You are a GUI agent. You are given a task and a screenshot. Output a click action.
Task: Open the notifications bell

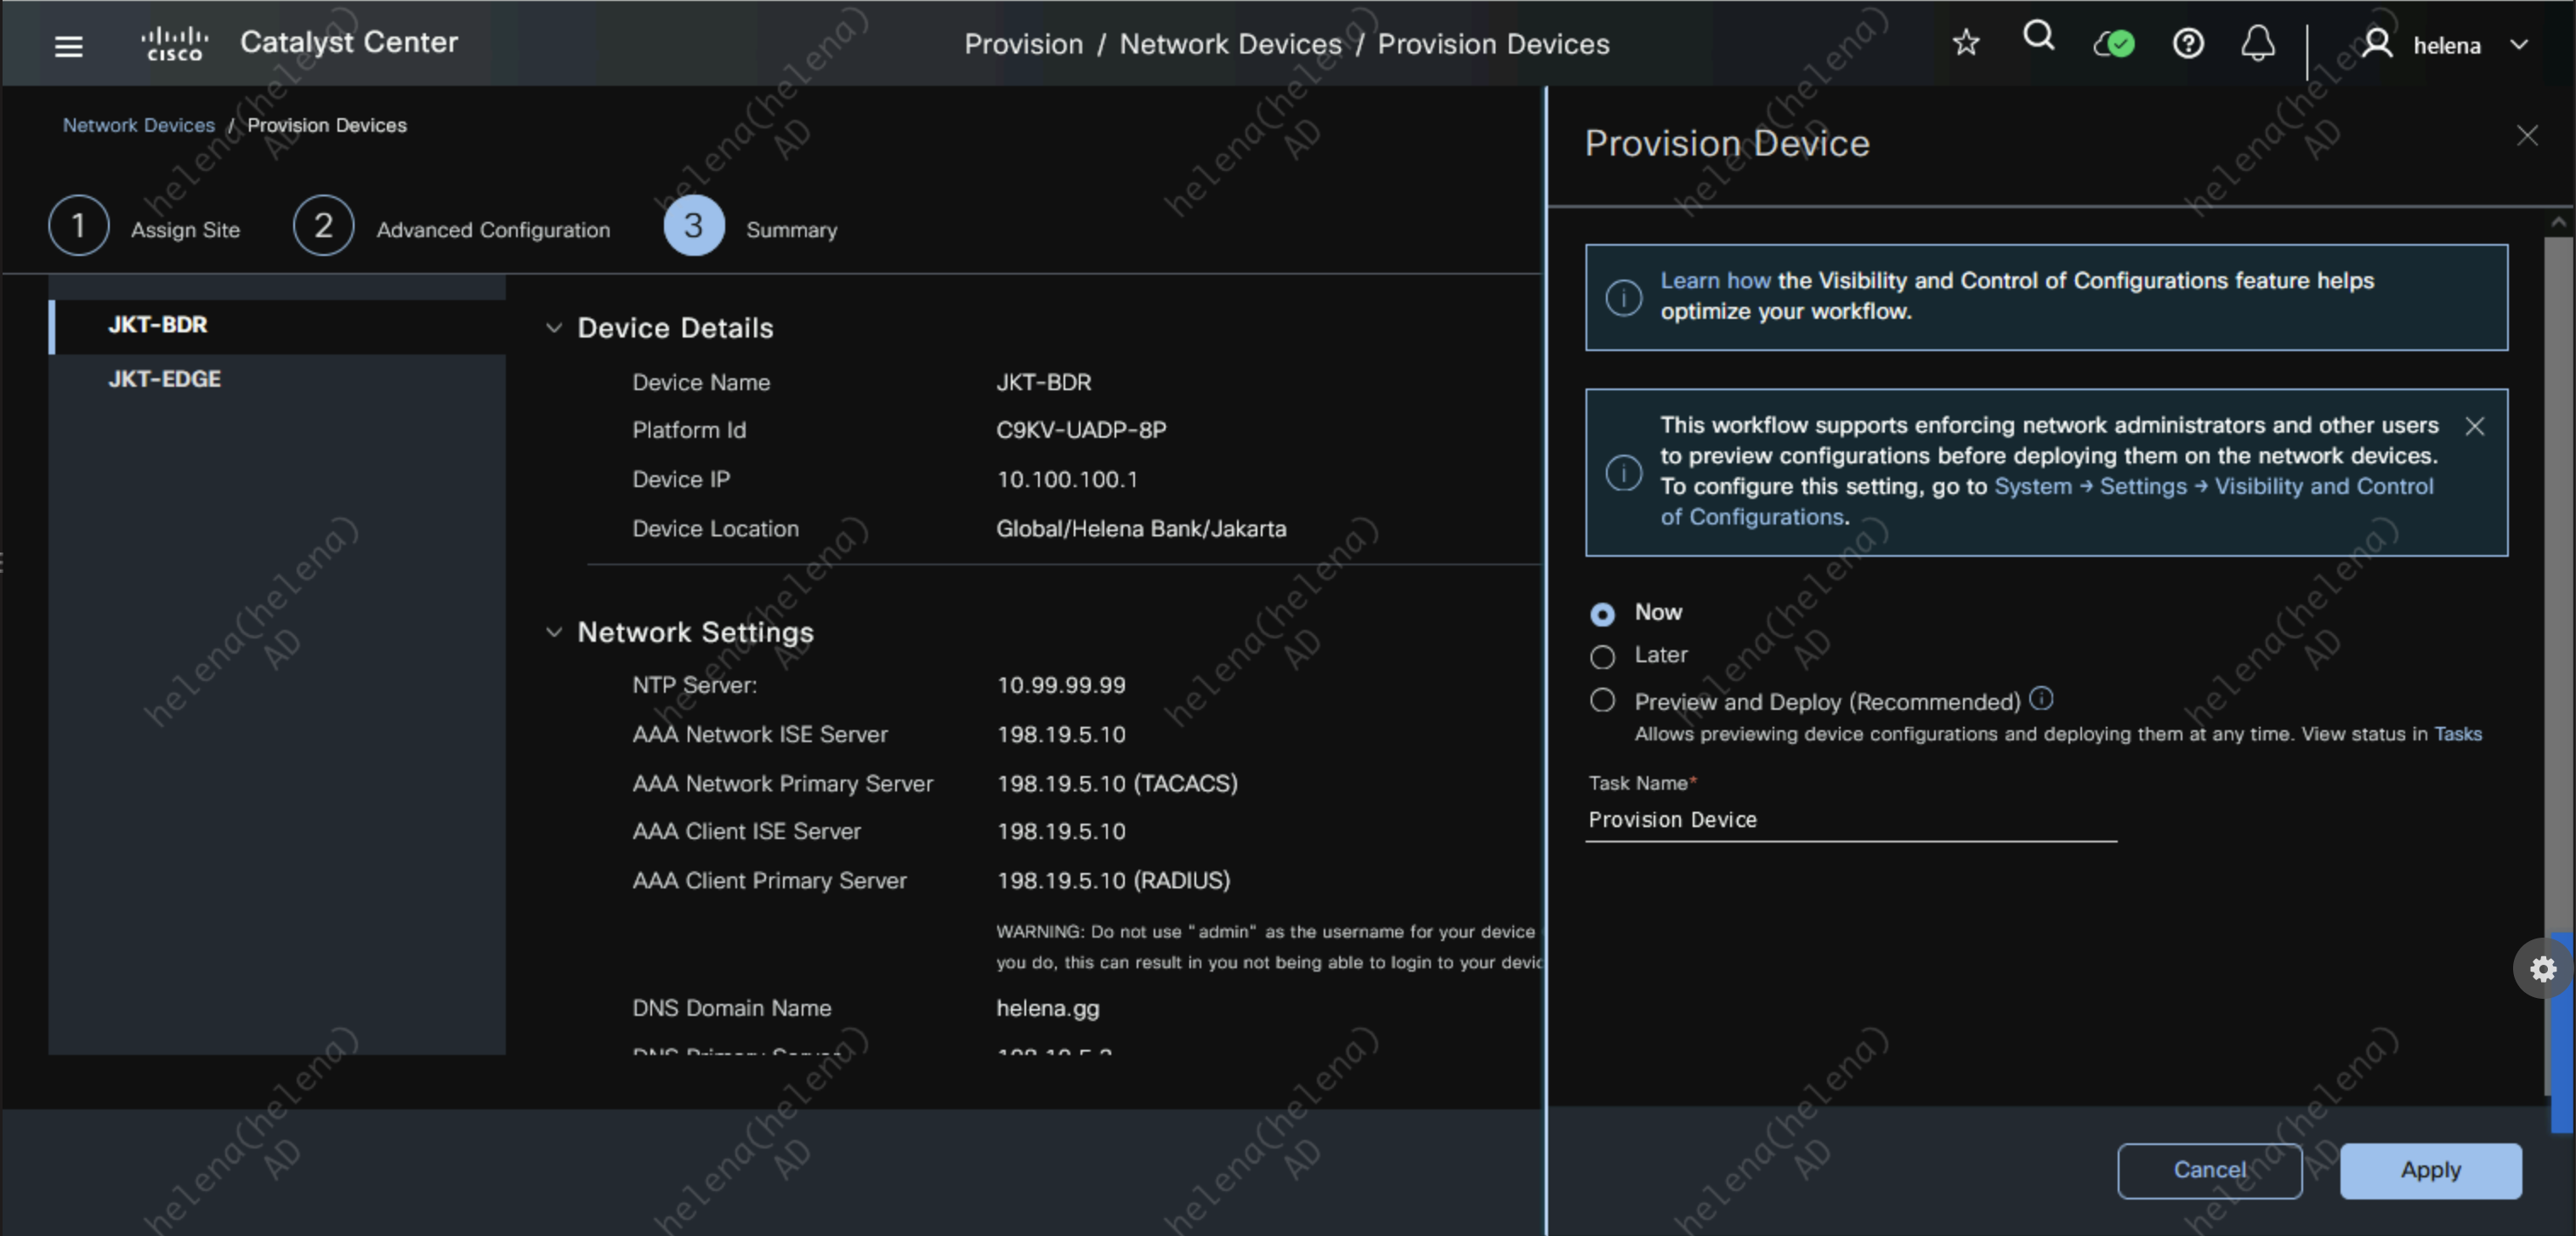[2257, 44]
